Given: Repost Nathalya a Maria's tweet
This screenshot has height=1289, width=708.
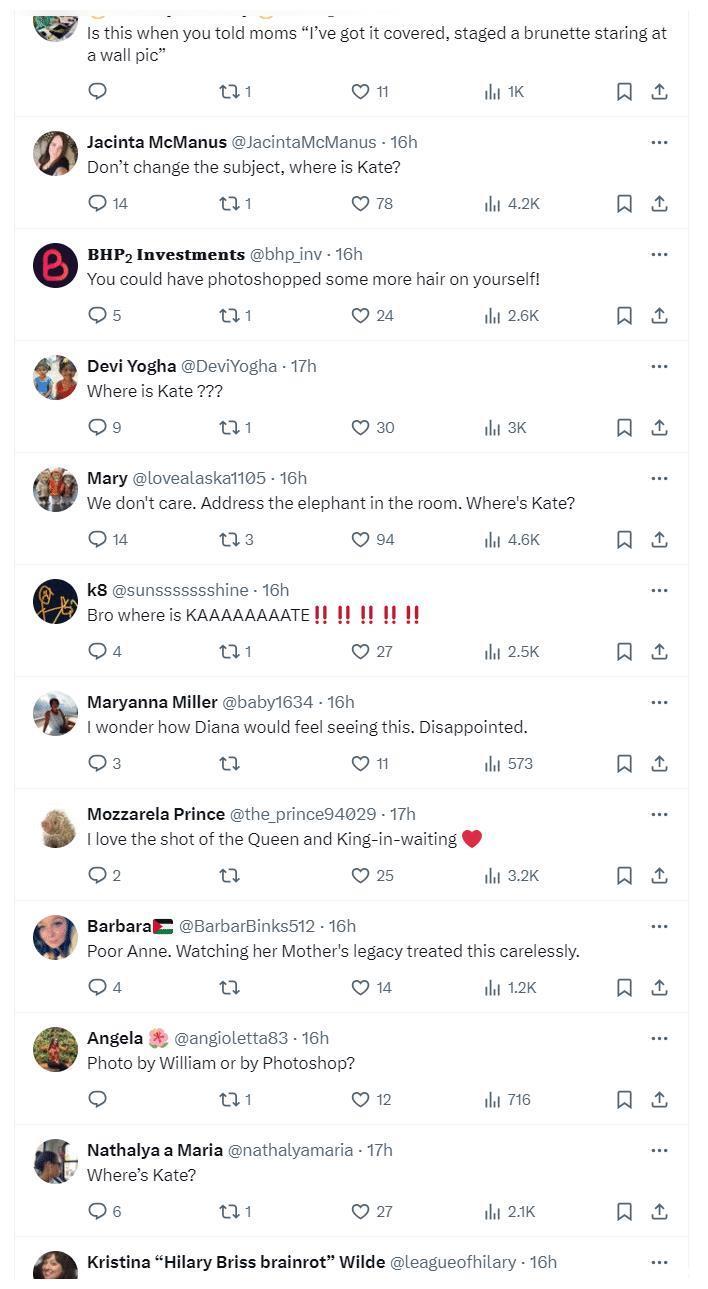Looking at the screenshot, I should 230,1212.
